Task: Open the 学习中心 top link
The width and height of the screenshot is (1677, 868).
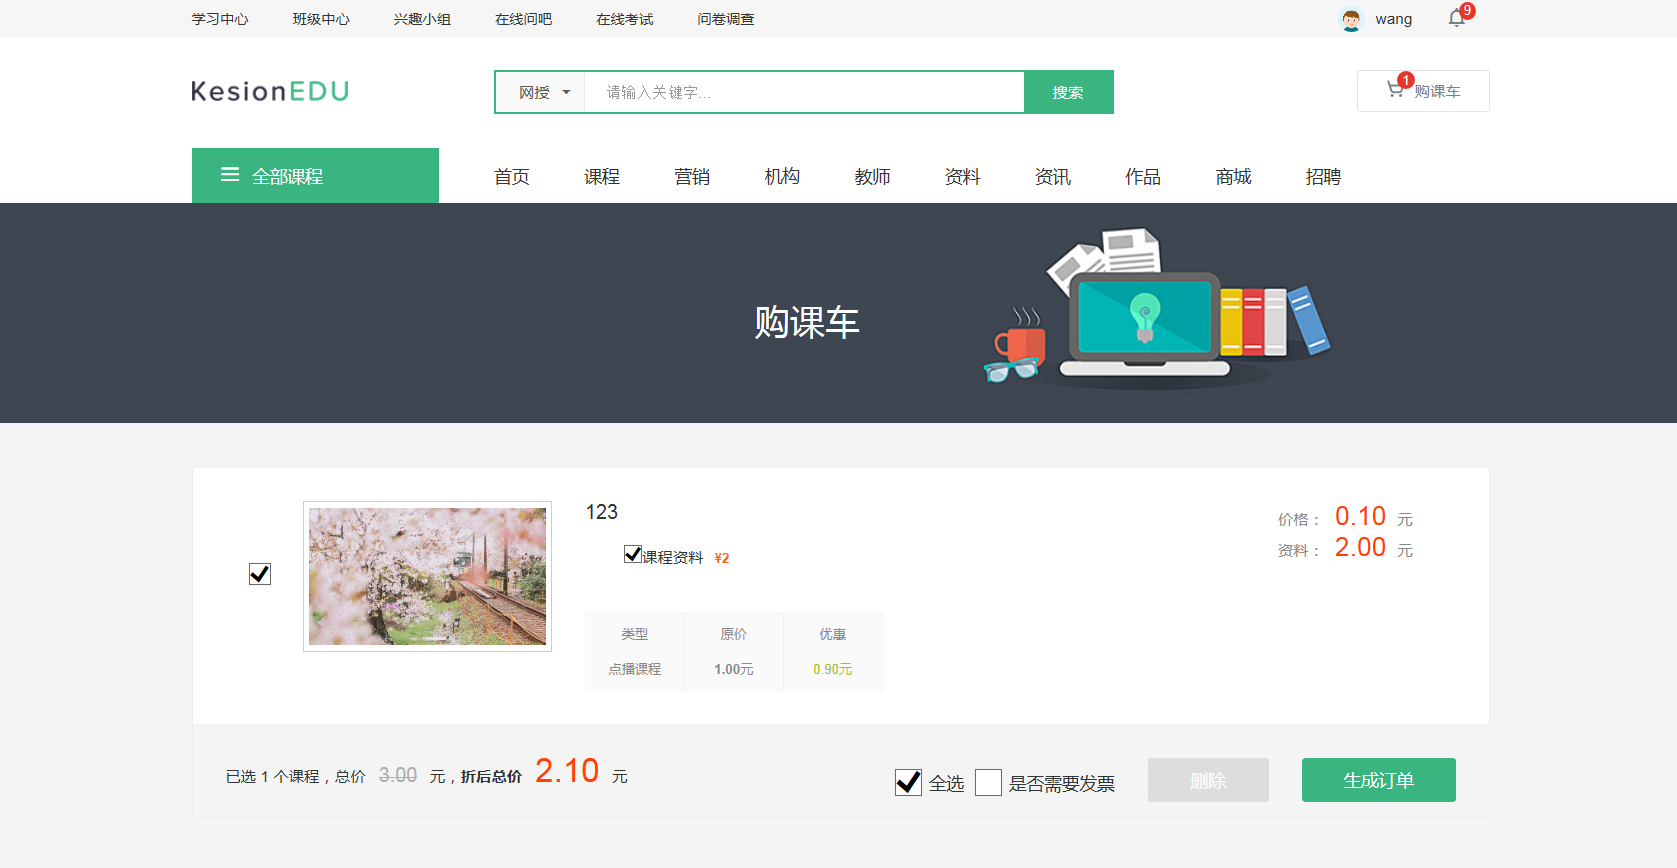Action: tap(220, 19)
